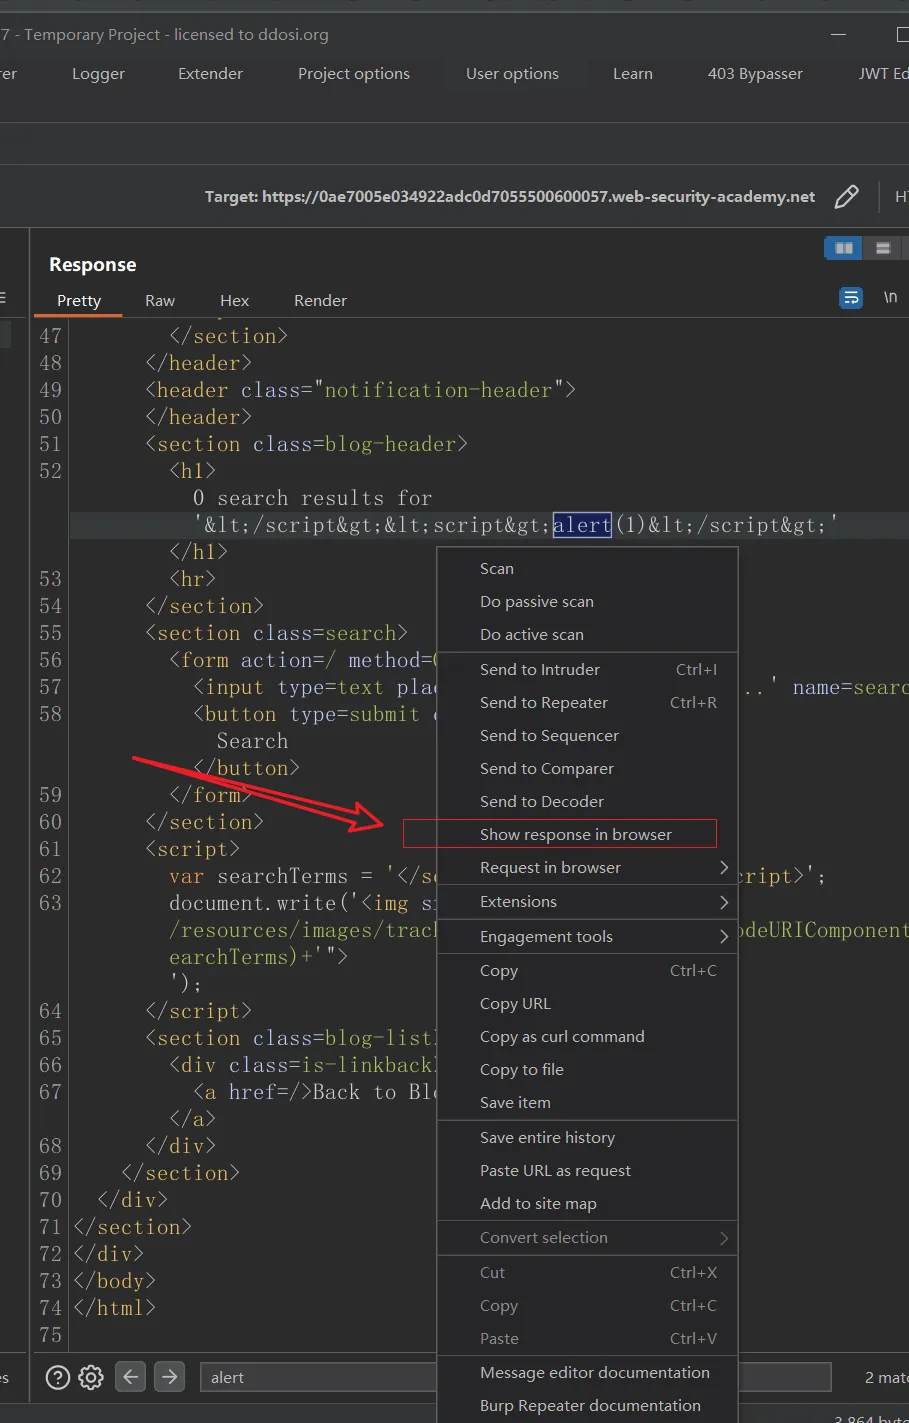The height and width of the screenshot is (1423, 909).
Task: Open the User options tab
Action: pos(512,74)
